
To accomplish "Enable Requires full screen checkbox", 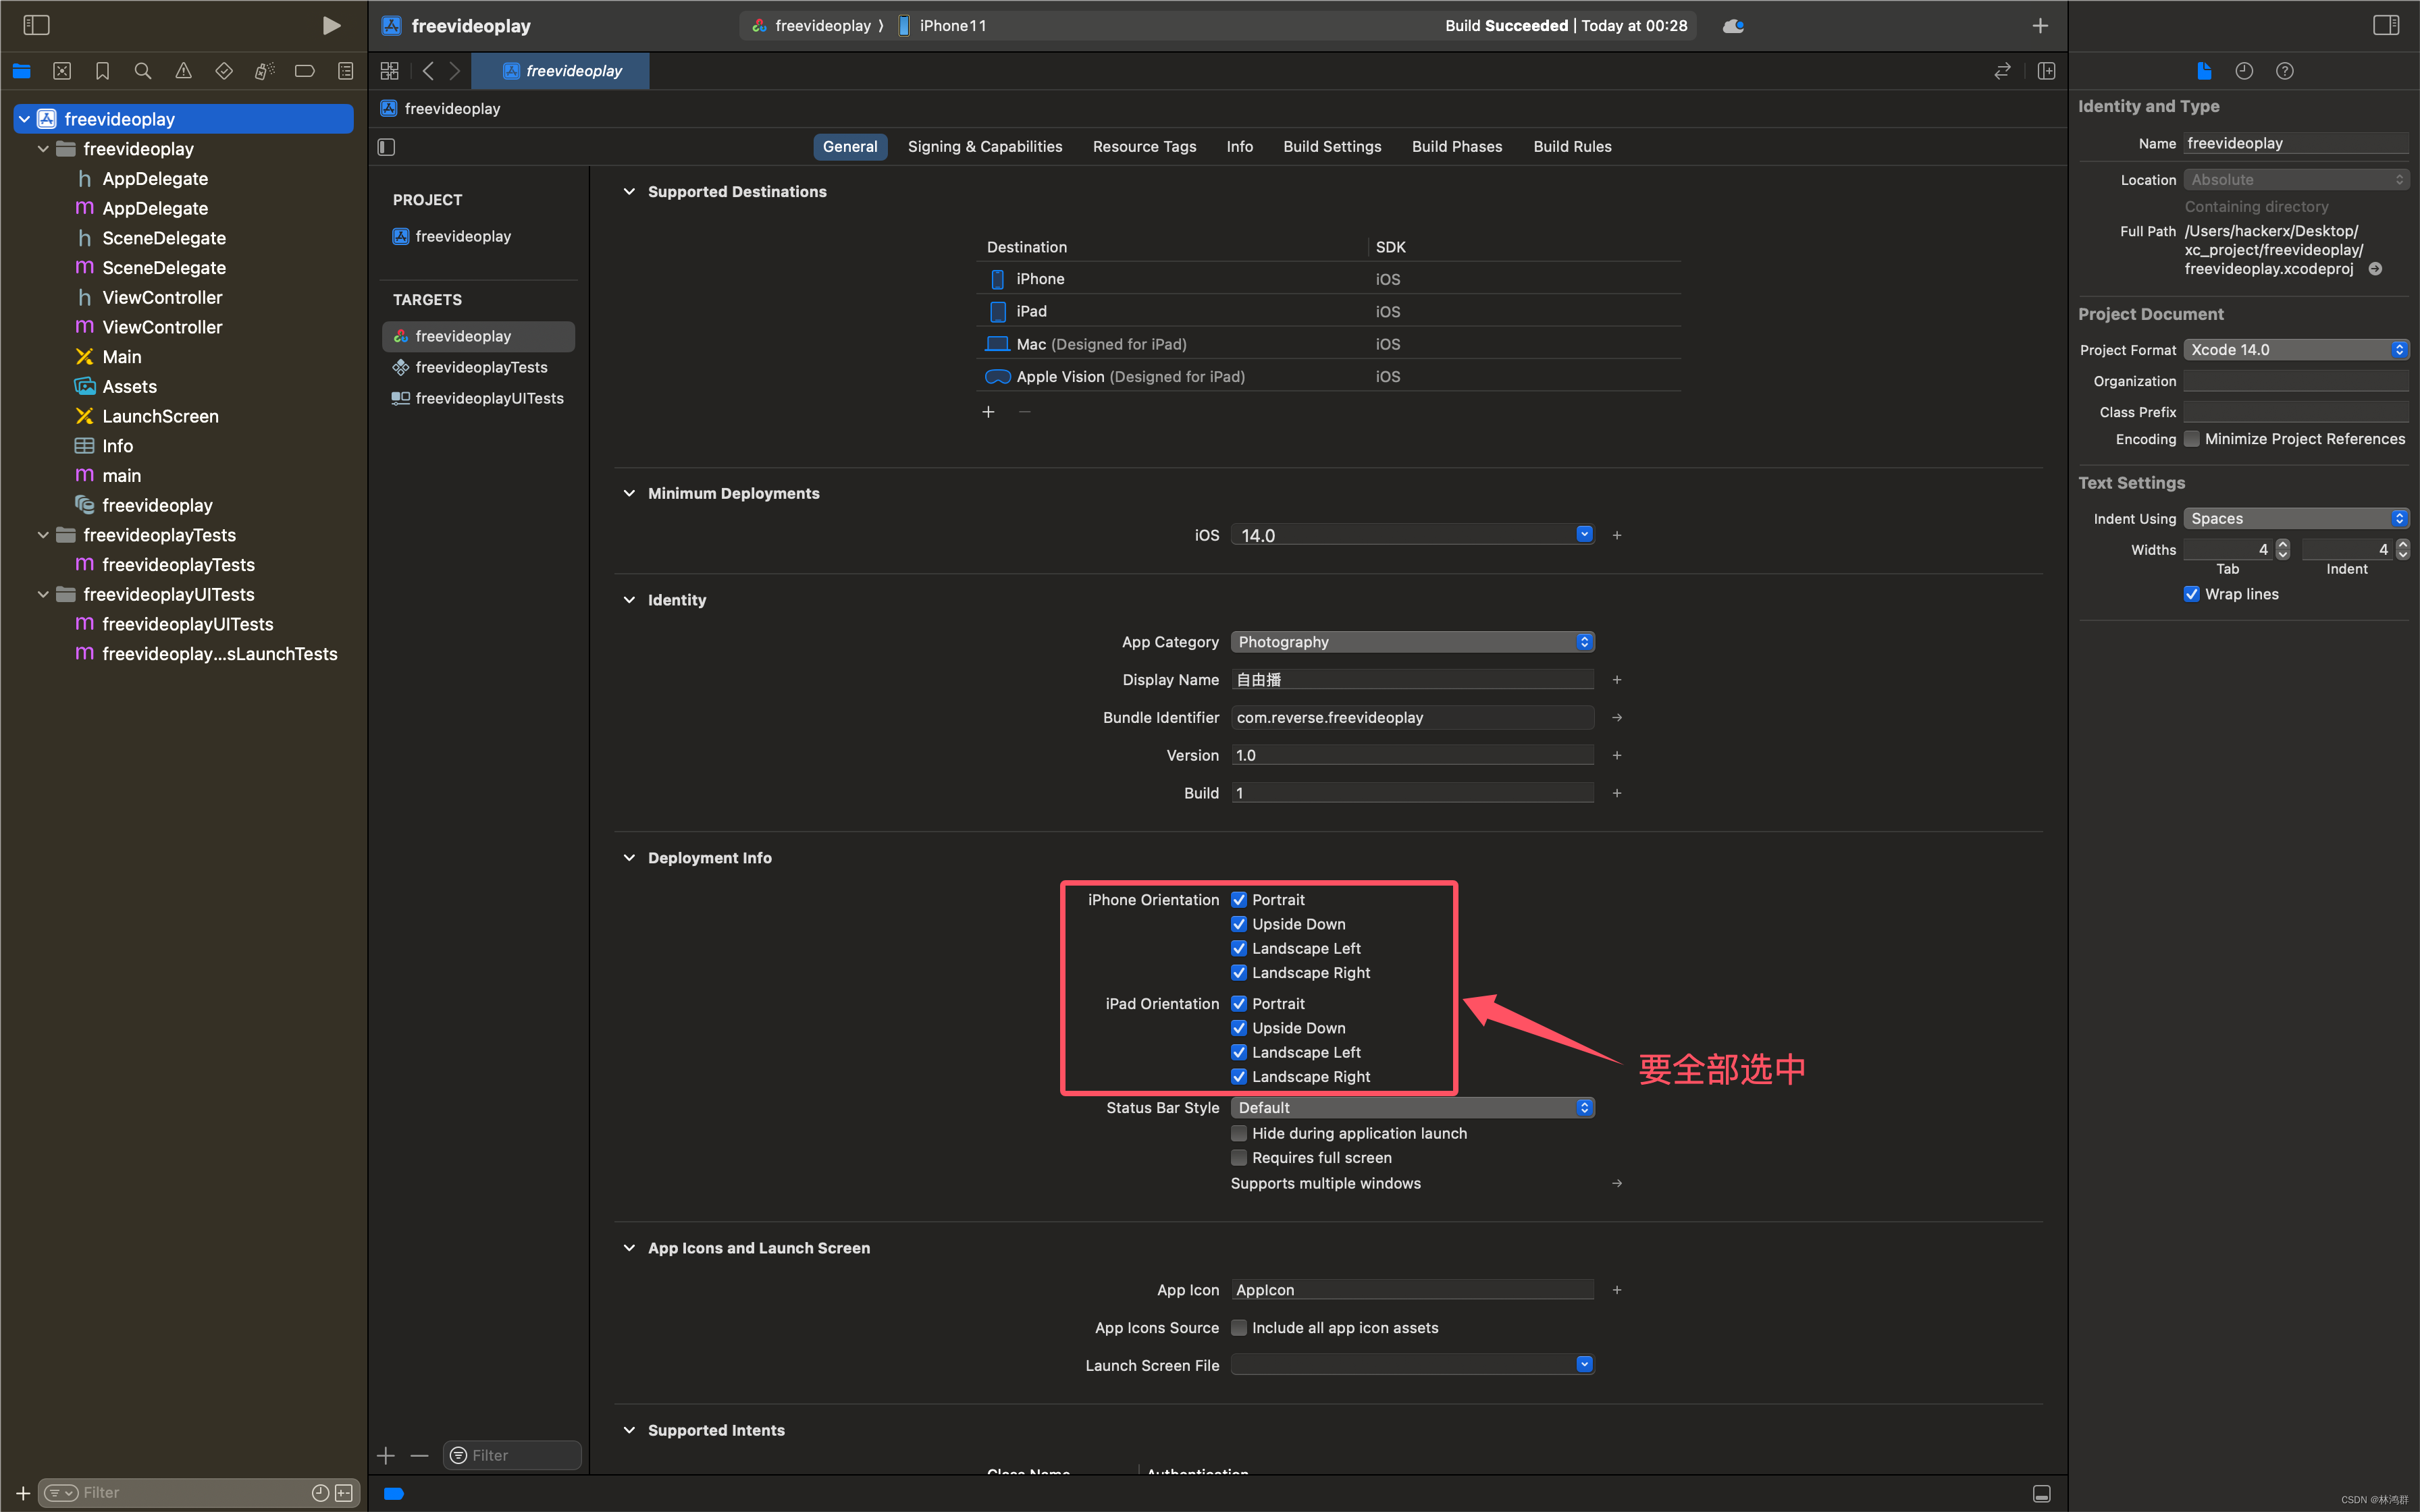I will [1239, 1157].
